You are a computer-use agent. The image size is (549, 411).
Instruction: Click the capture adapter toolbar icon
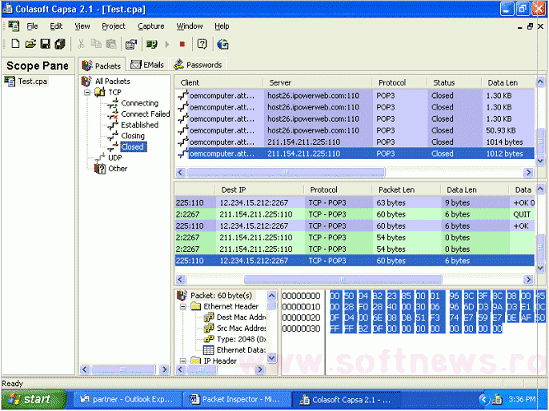(152, 44)
